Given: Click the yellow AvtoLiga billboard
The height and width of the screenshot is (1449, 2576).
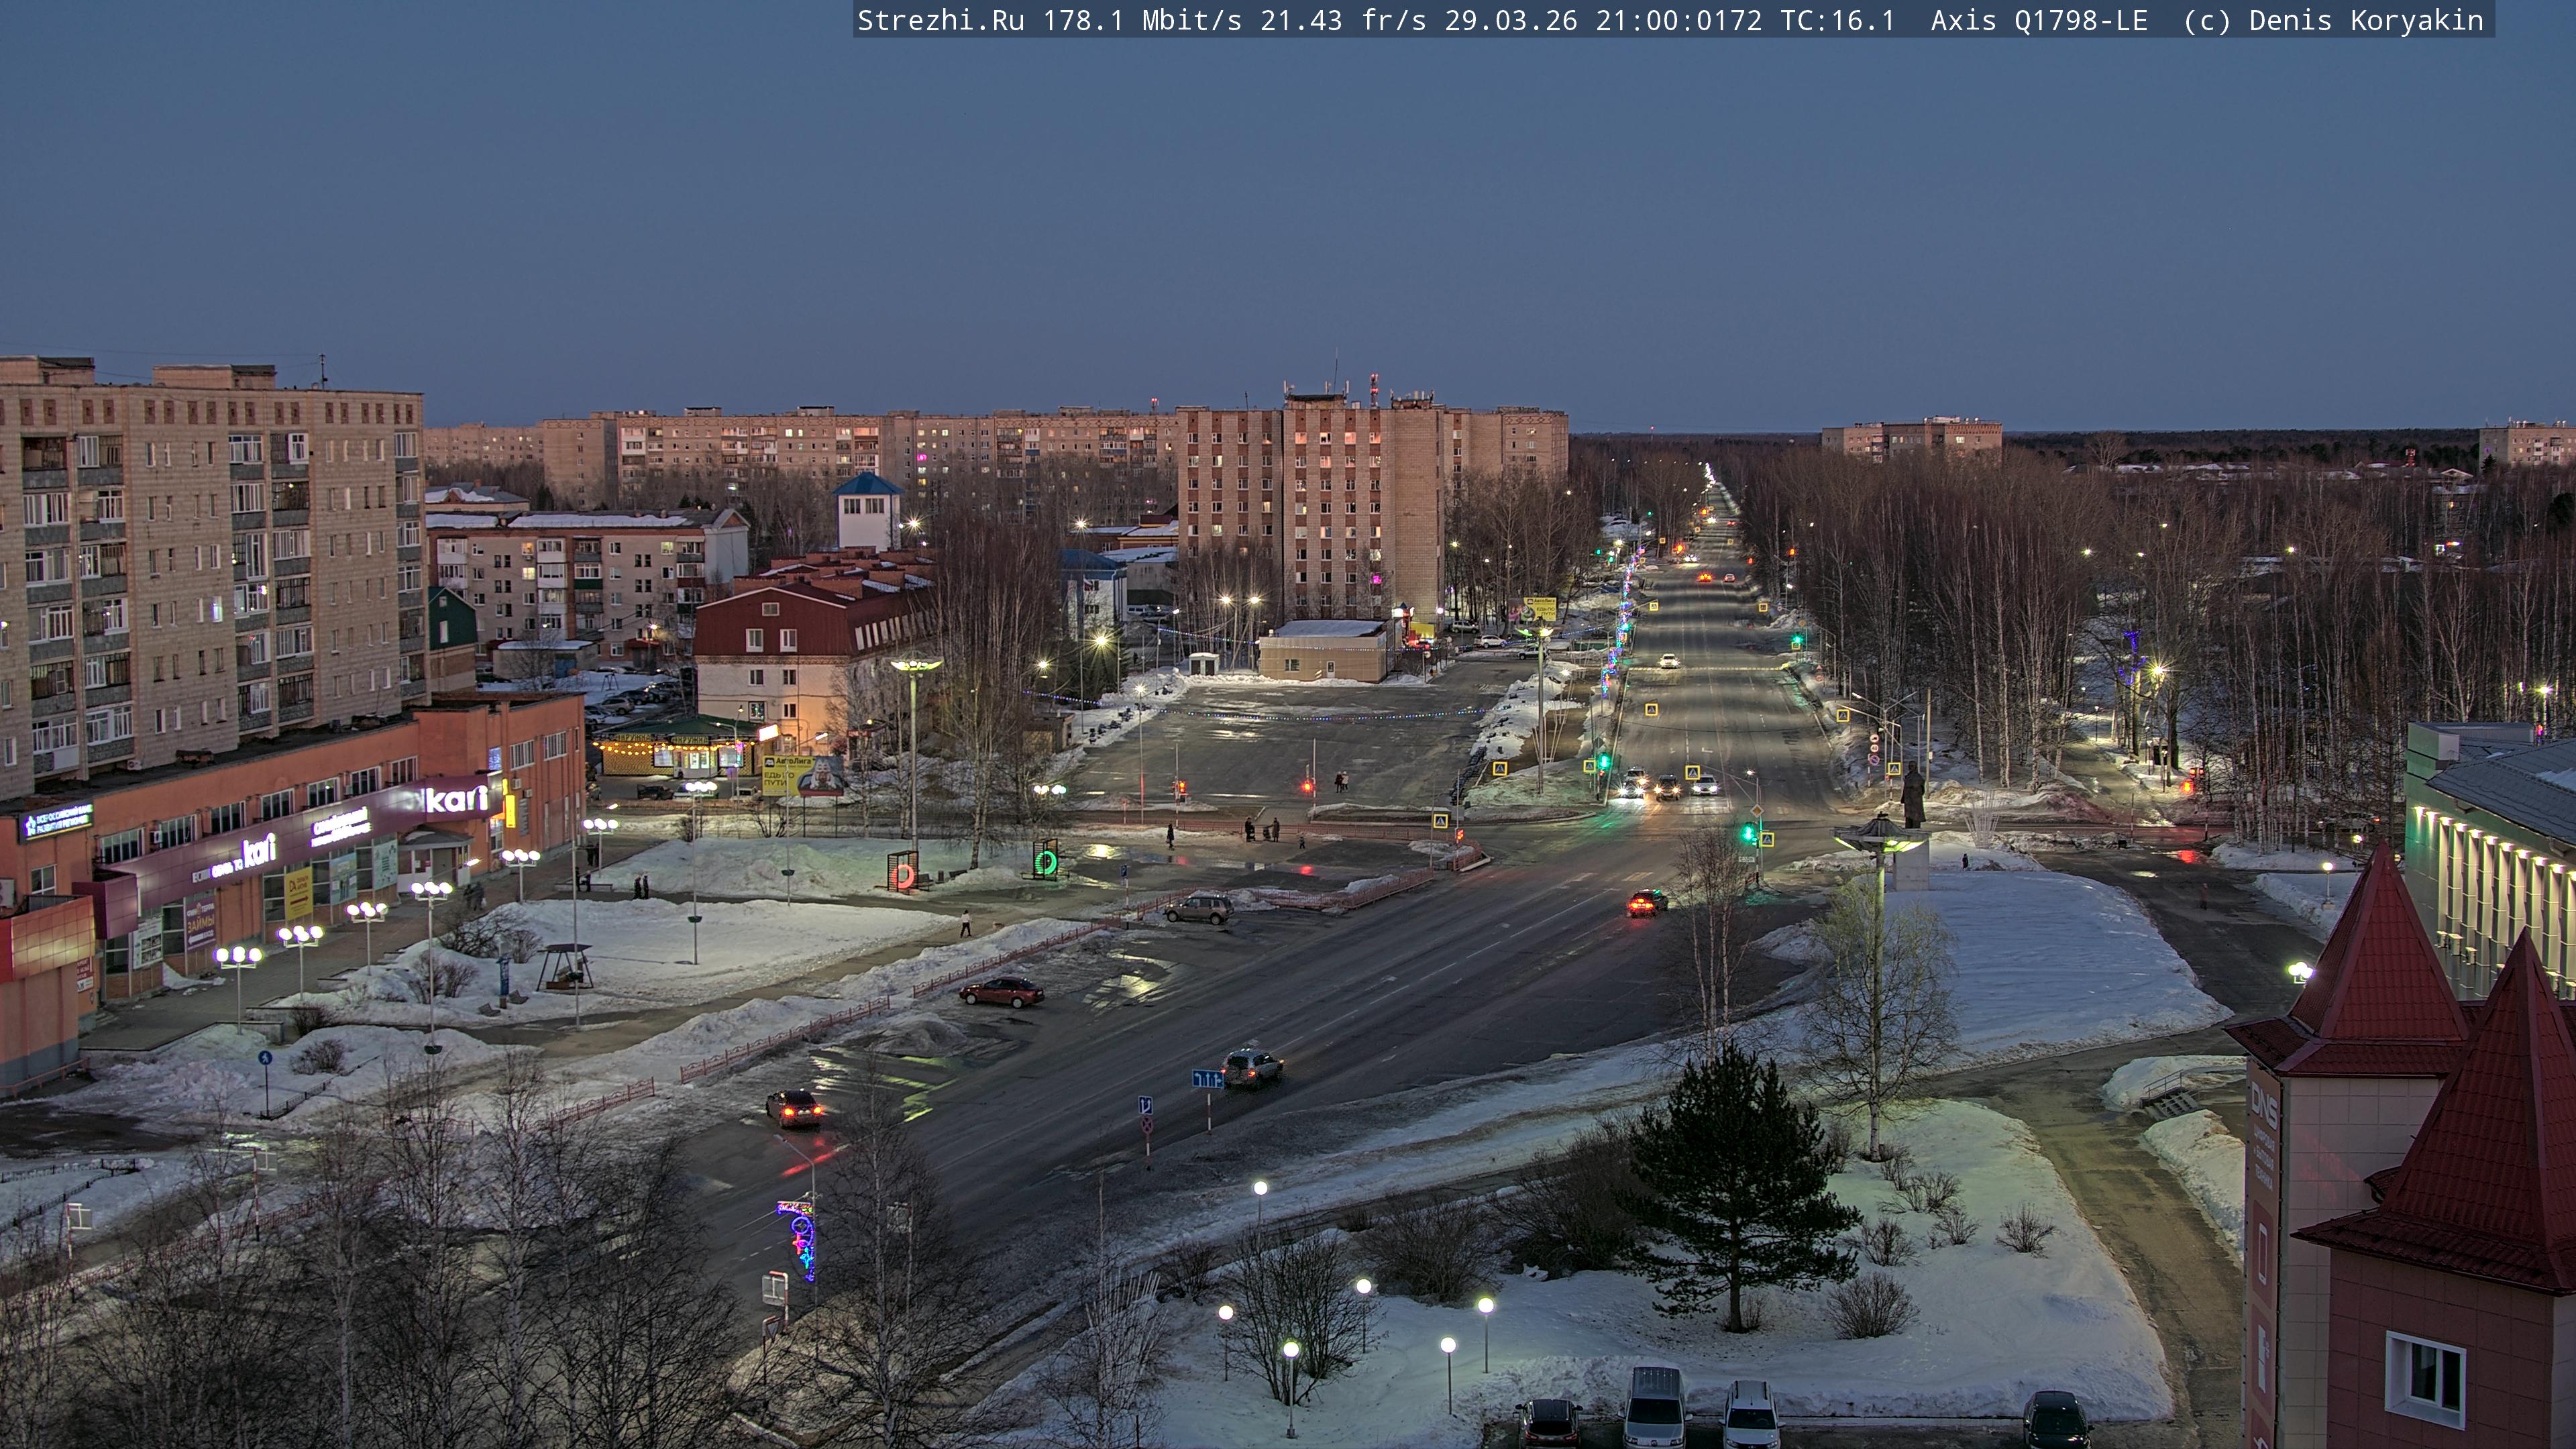Looking at the screenshot, I should click(x=783, y=774).
